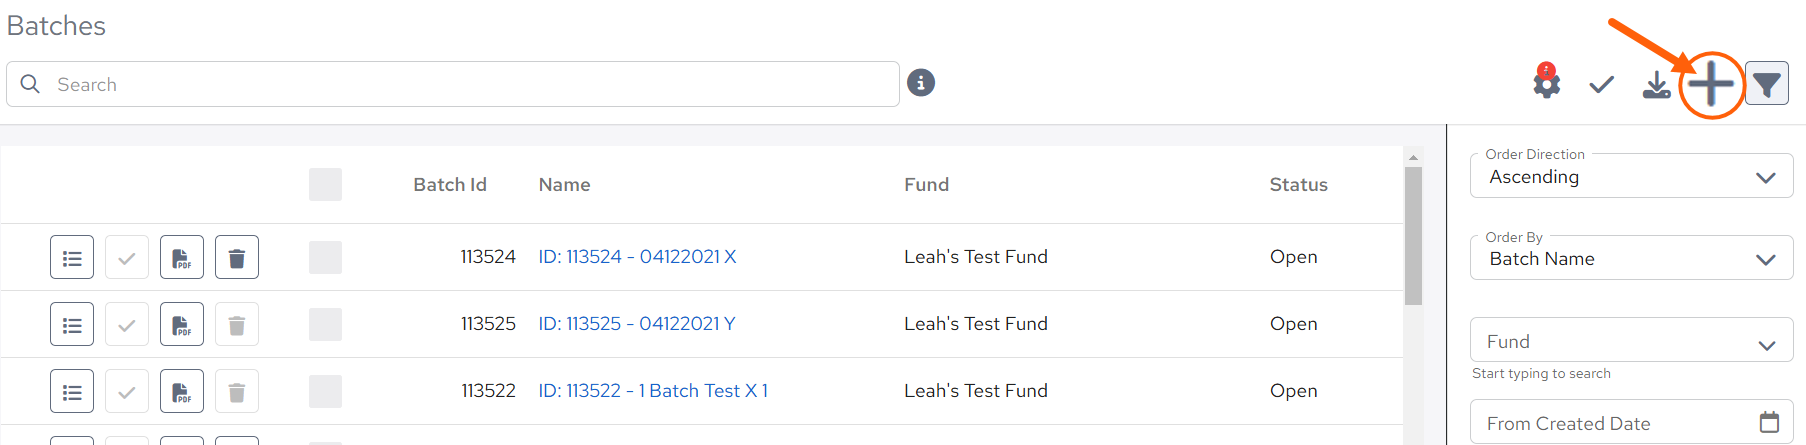Select the checkbox for batch 113524
Screen dimensions: 1806x445
325,257
